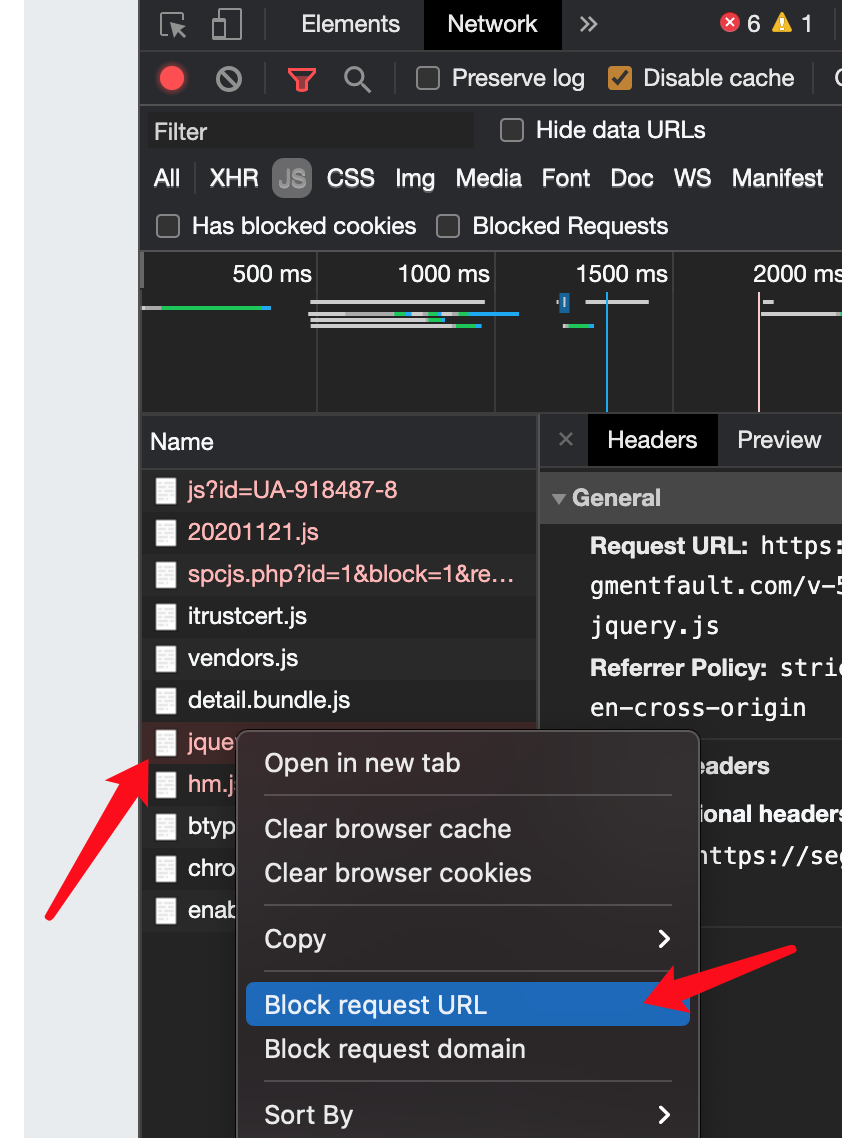Switch to the Preview tab
The width and height of the screenshot is (842, 1138).
tap(778, 440)
